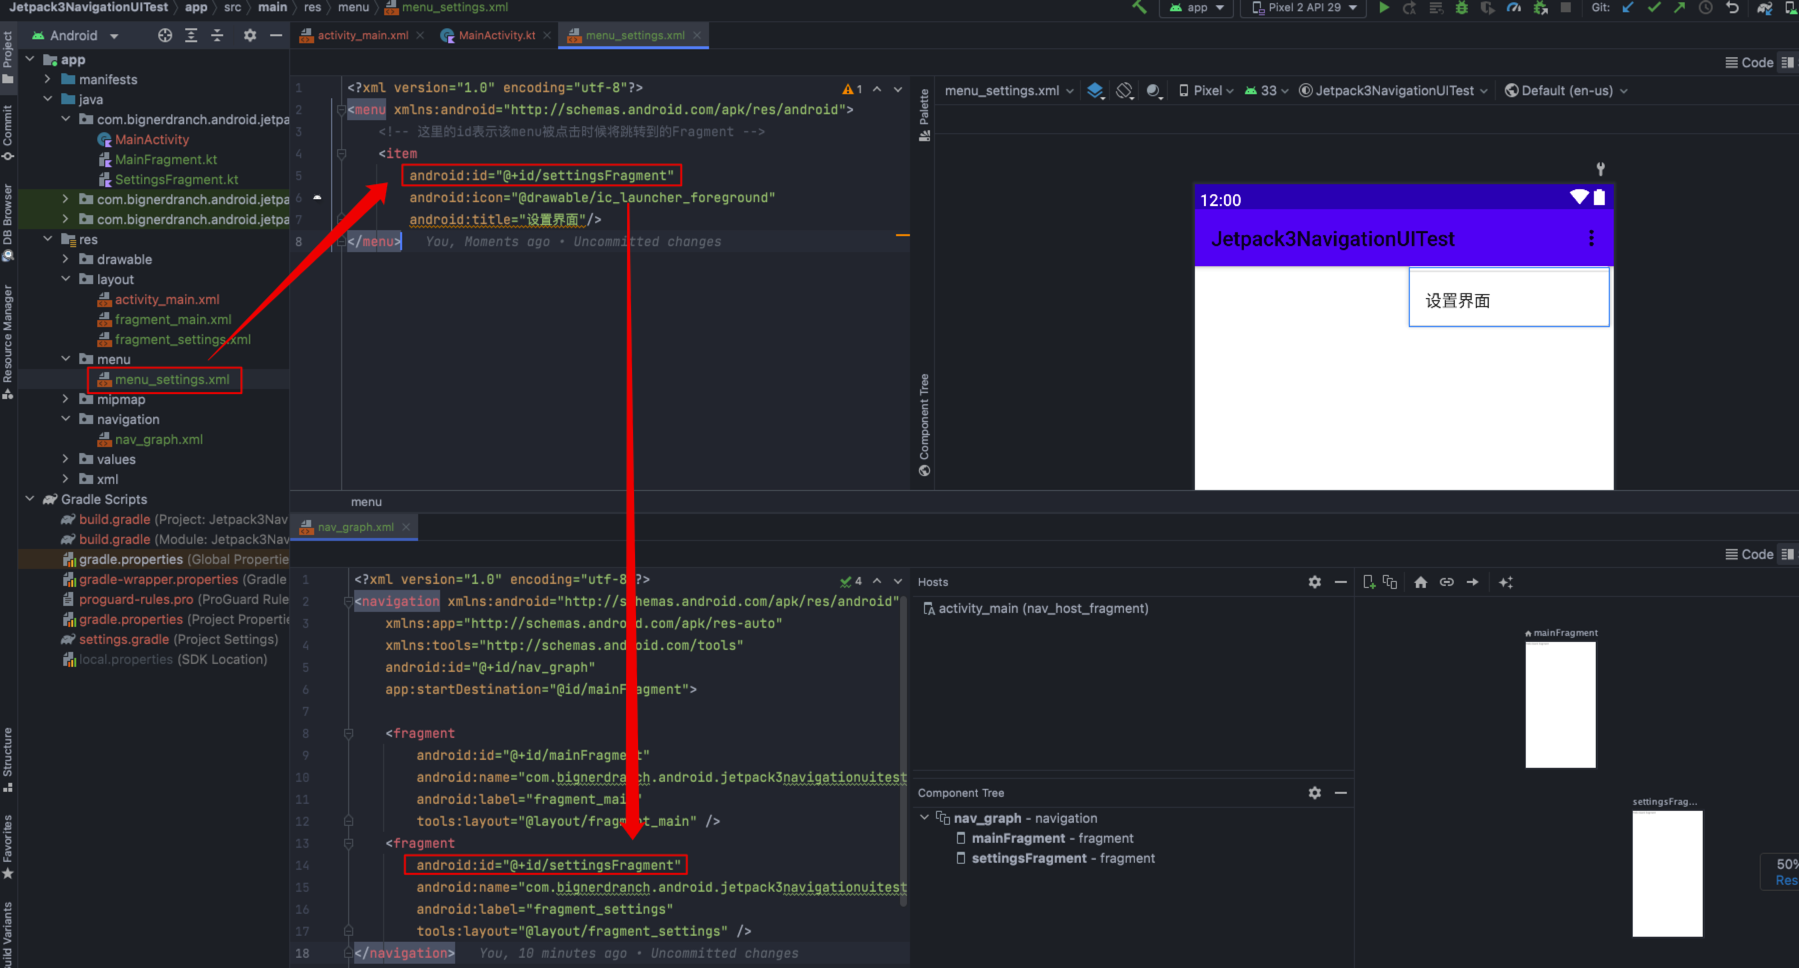Expand the drawable folder

[x=65, y=260]
